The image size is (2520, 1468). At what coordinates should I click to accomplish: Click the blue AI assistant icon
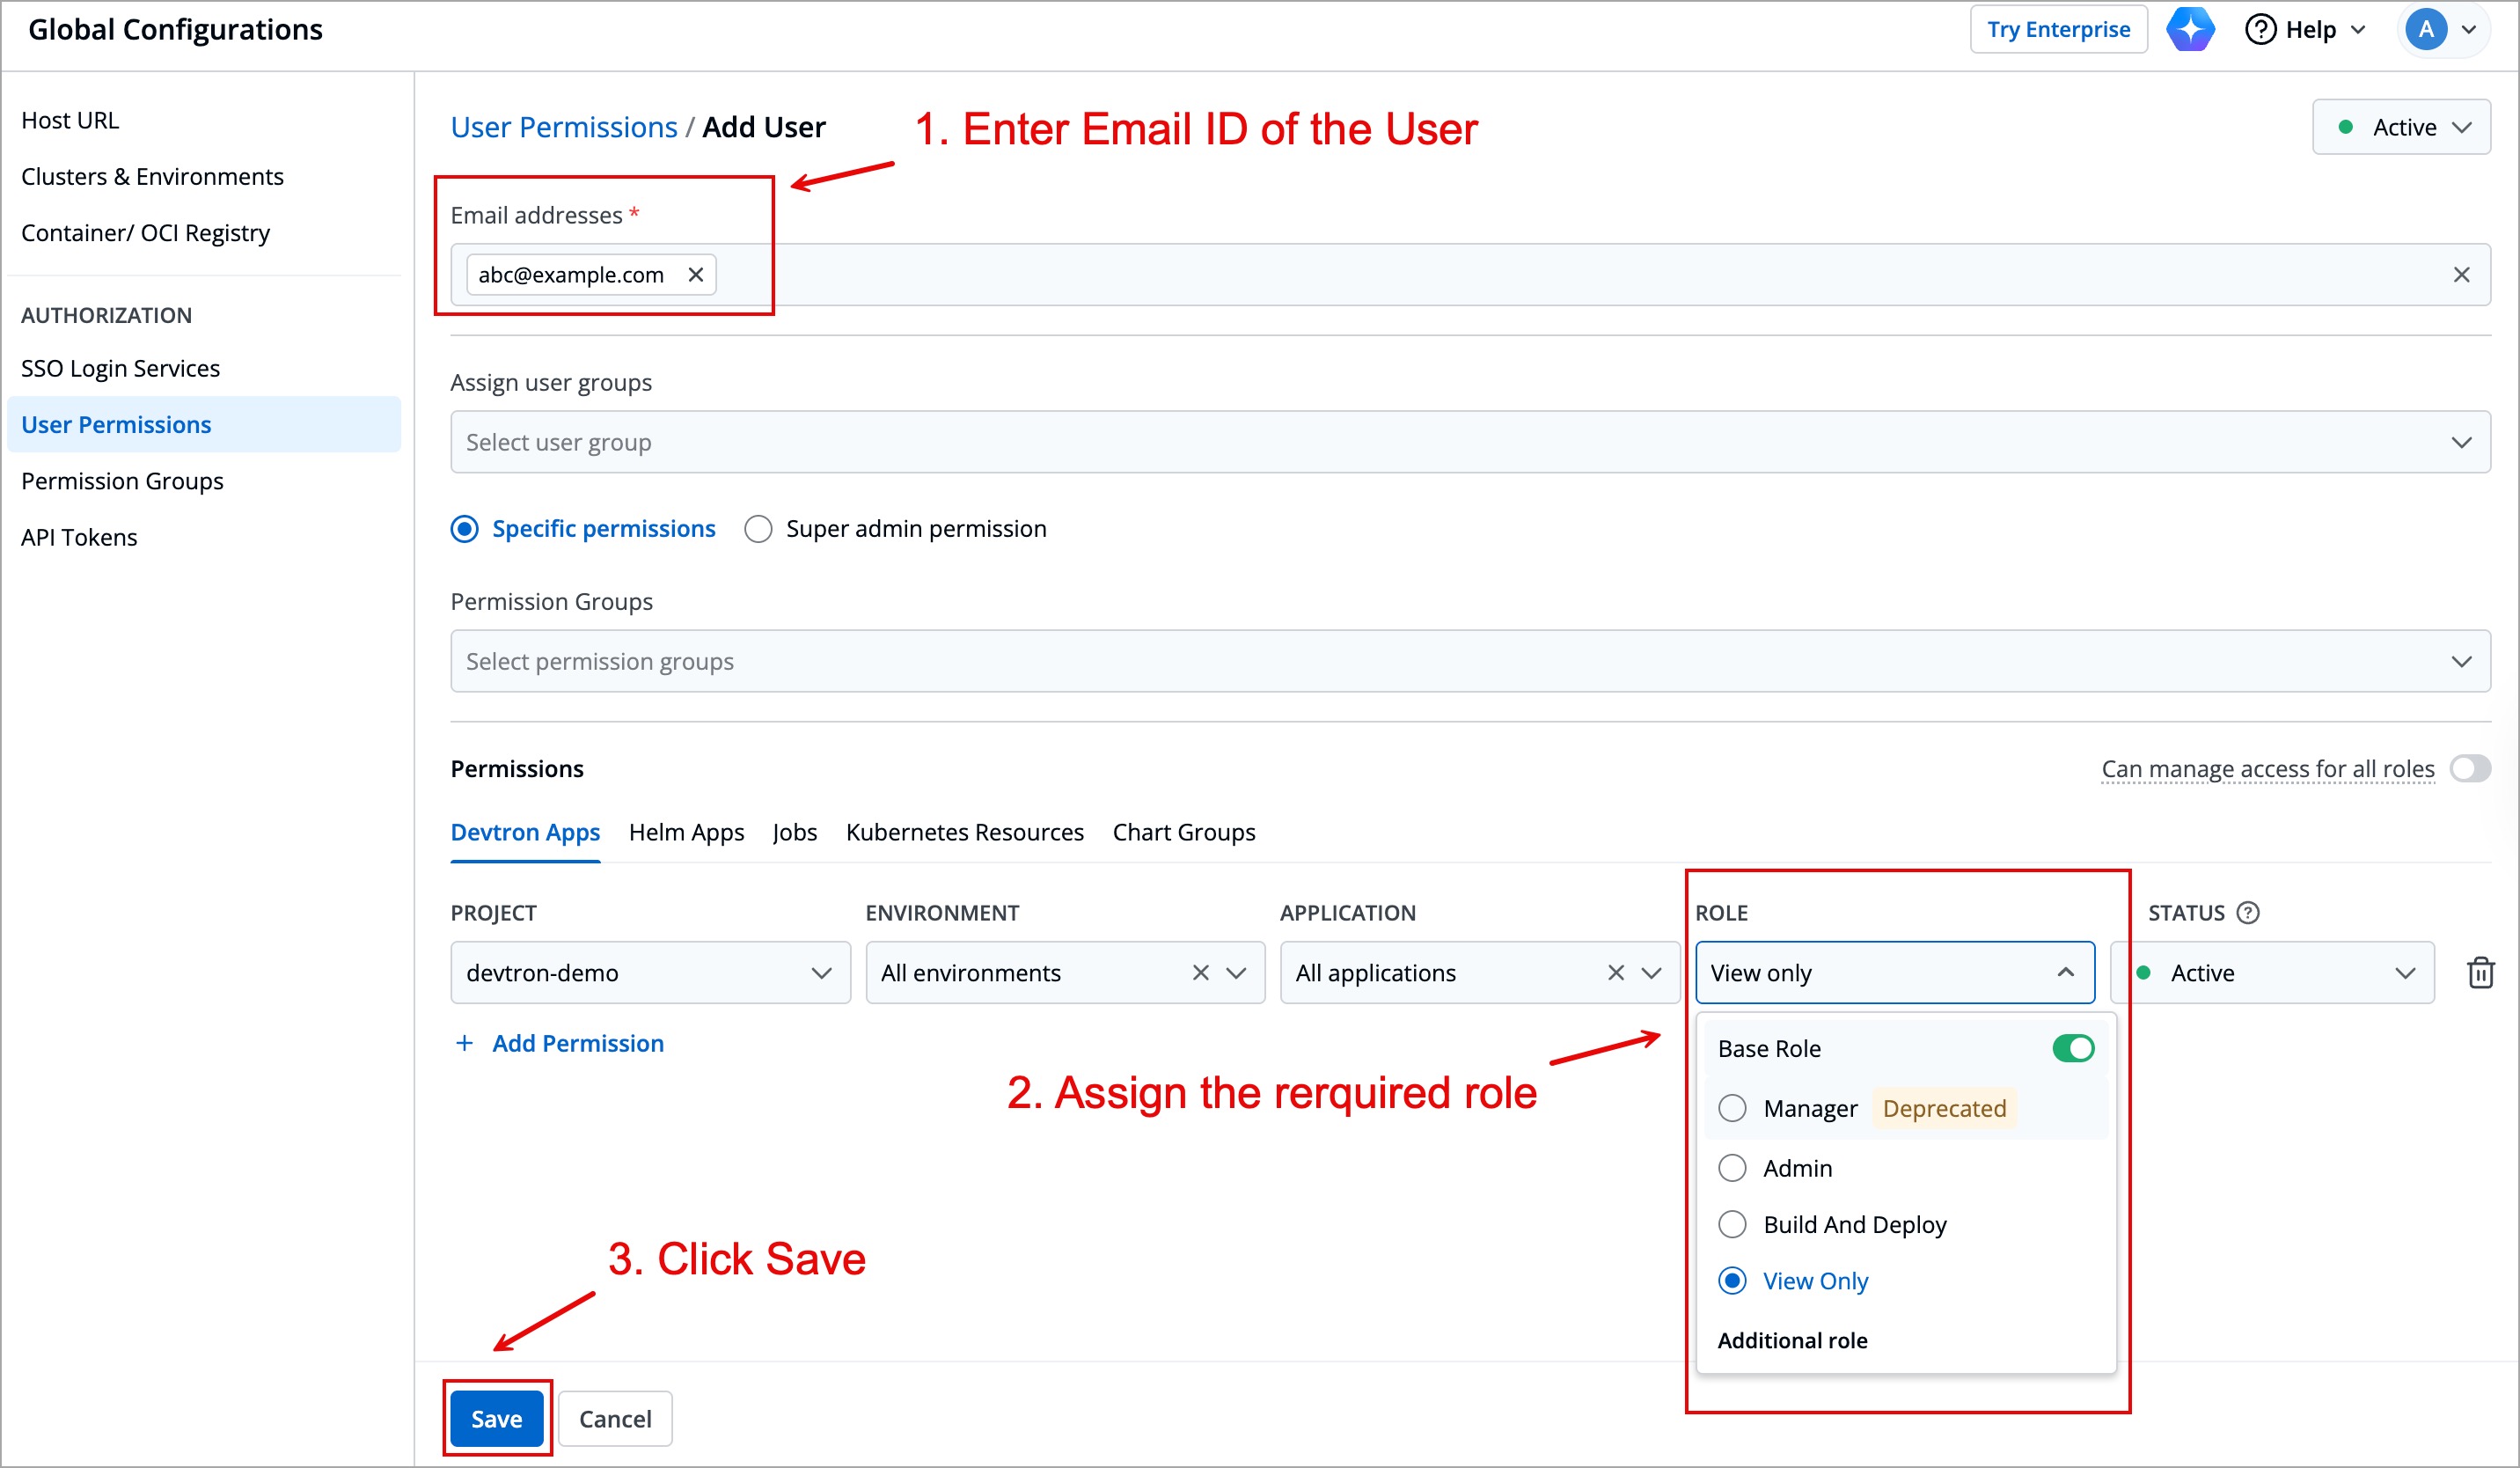[x=2189, y=29]
